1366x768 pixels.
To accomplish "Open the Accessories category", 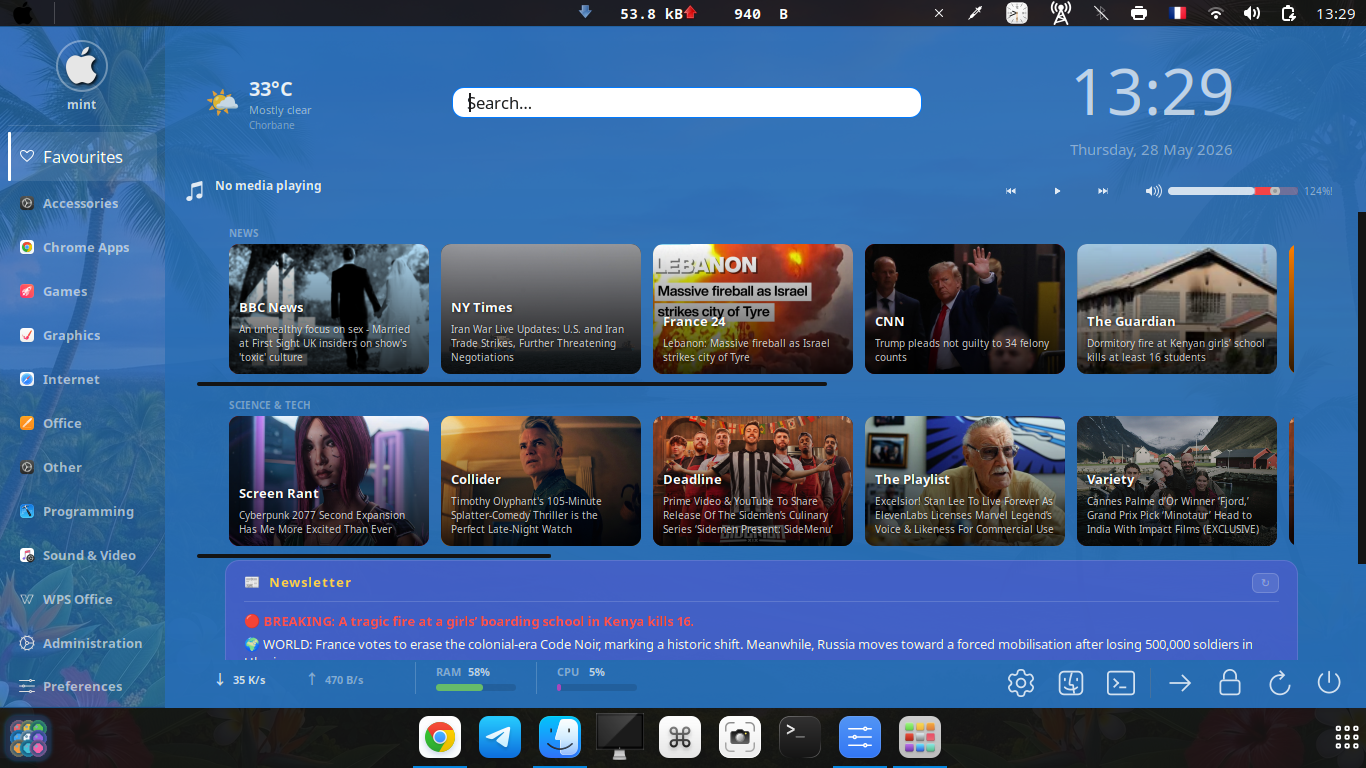I will click(x=83, y=203).
